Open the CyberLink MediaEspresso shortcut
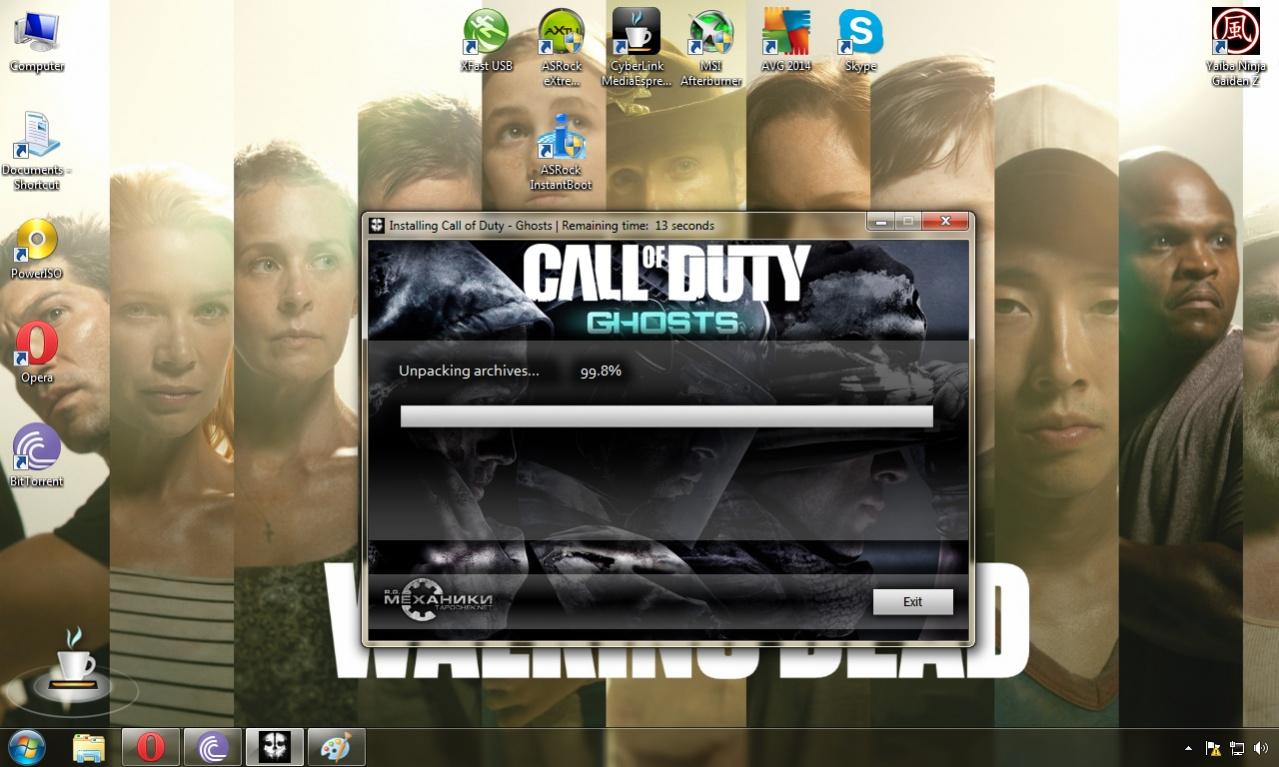Image resolution: width=1279 pixels, height=767 pixels. (x=636, y=47)
